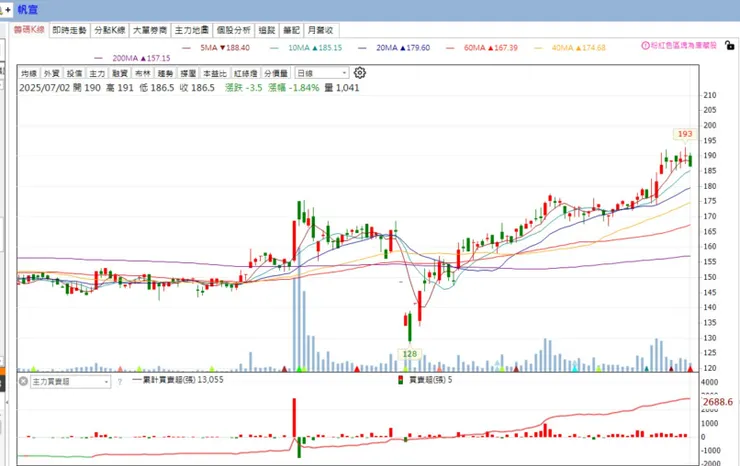Image resolution: width=740 pixels, height=466 pixels.
Task: Open the 月營收 tab
Action: click(x=321, y=30)
